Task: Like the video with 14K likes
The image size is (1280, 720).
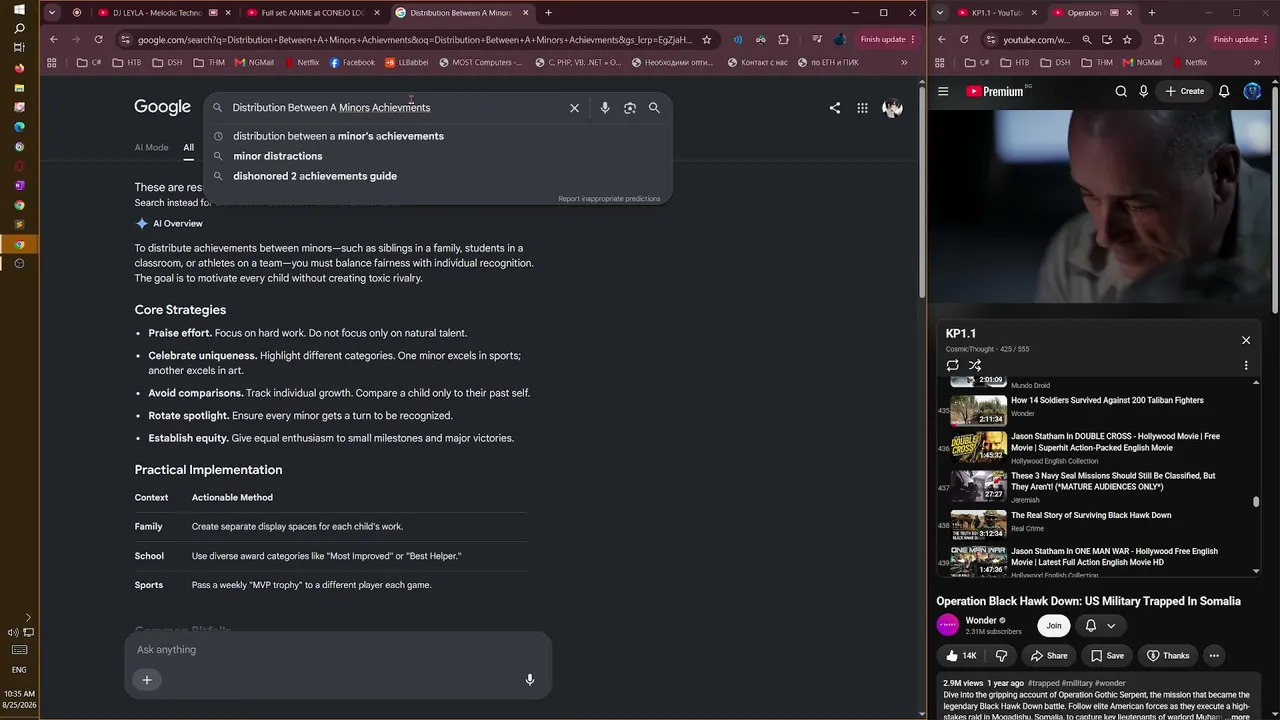Action: [x=963, y=656]
